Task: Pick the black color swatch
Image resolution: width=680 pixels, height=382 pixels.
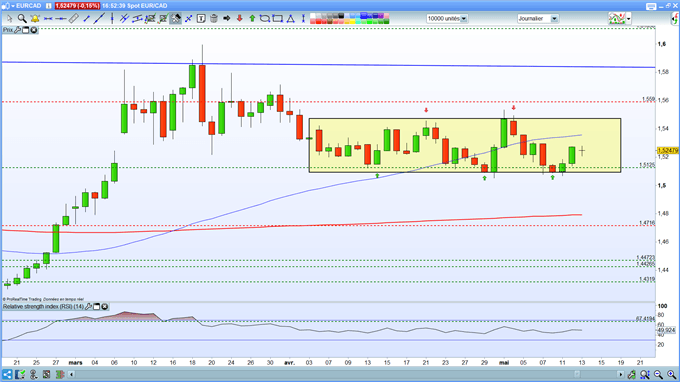Action: click(341, 16)
